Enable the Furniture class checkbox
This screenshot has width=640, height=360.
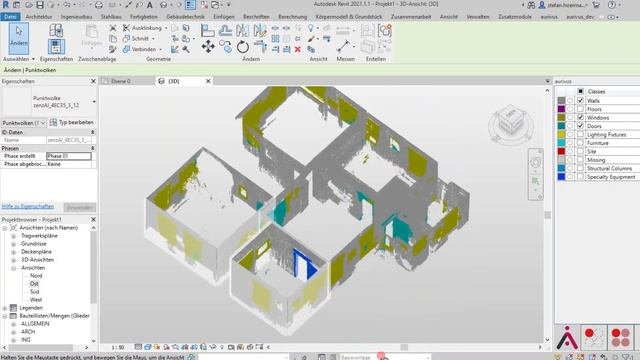pyautogui.click(x=580, y=143)
